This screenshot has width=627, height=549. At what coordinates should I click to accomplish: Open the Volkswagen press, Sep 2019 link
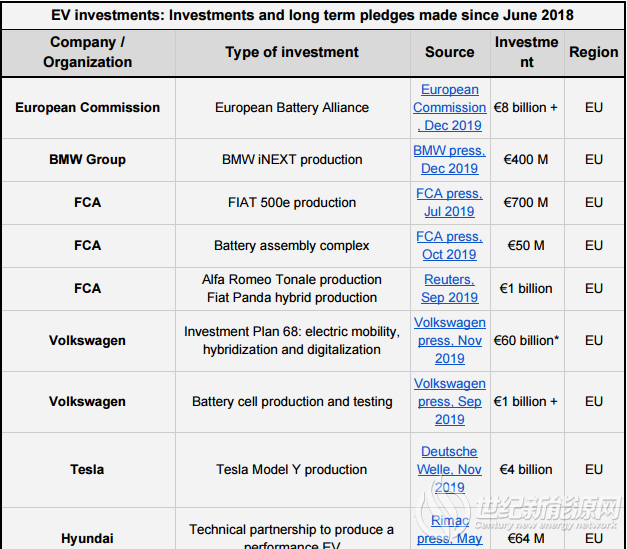449,401
